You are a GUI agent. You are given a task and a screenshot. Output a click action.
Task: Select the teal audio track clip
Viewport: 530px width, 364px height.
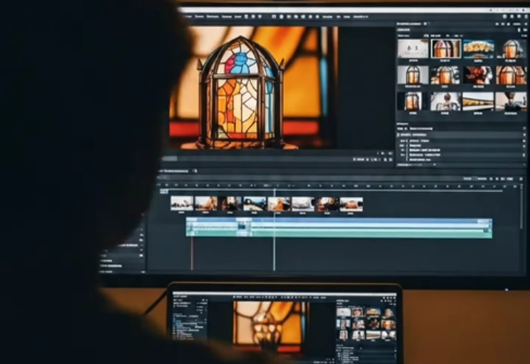pyautogui.click(x=339, y=233)
